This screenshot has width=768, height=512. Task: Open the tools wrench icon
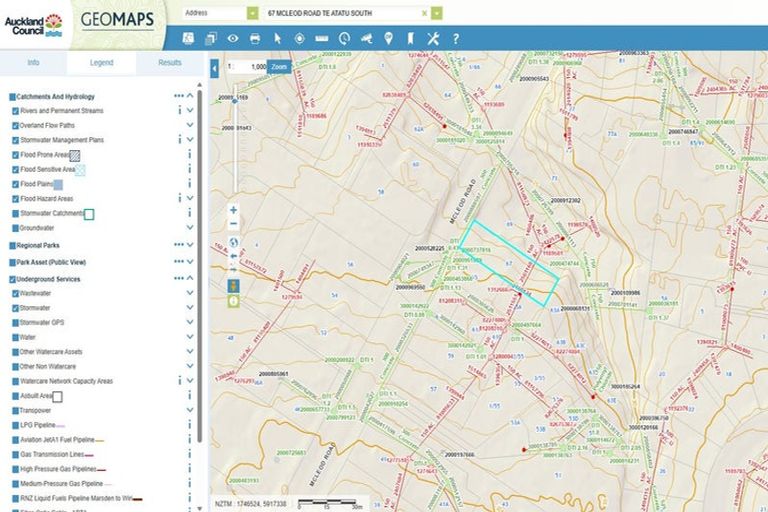pyautogui.click(x=433, y=38)
